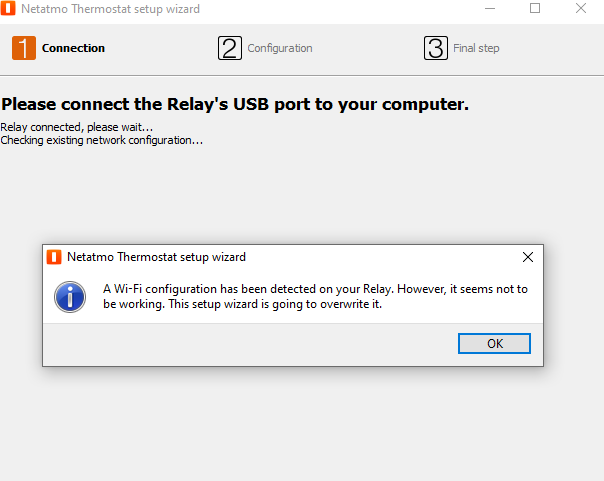Screen dimensions: 604x481
Task: Maximize the setup wizard main window
Action: pos(535,9)
